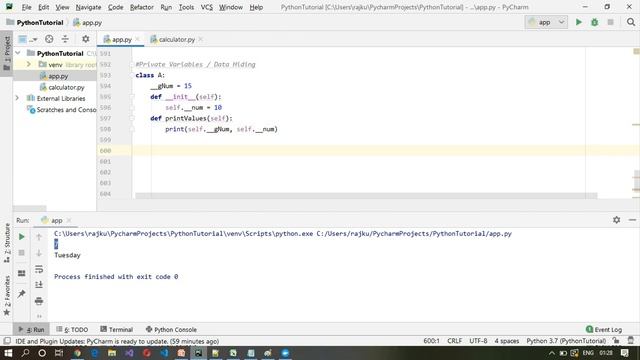Restore layout icon in Run panel
Screen dimensions: 640x360
pos(22,273)
